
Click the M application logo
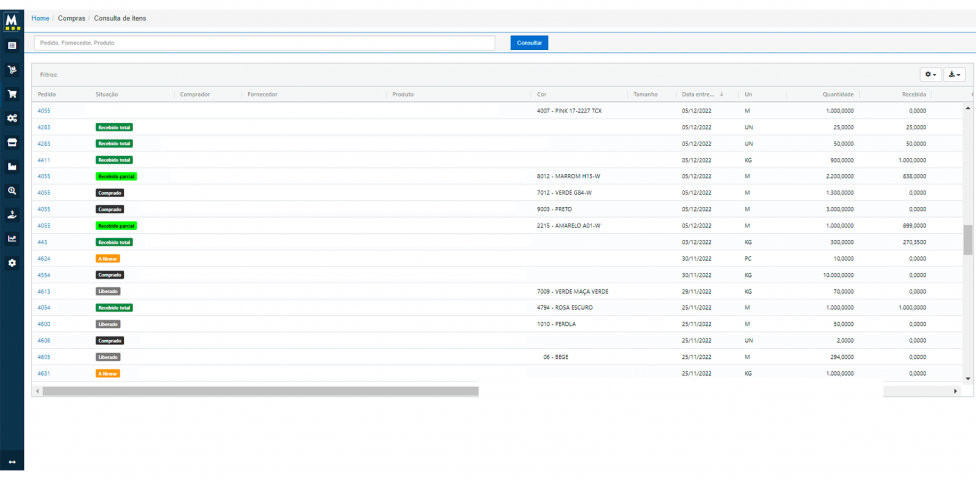click(x=12, y=20)
